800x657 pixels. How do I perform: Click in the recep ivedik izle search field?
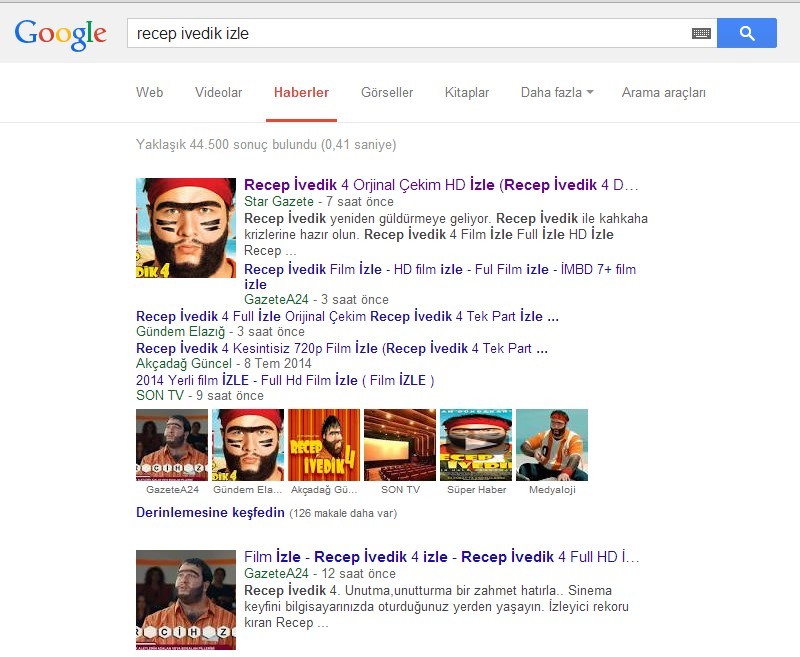click(408, 34)
